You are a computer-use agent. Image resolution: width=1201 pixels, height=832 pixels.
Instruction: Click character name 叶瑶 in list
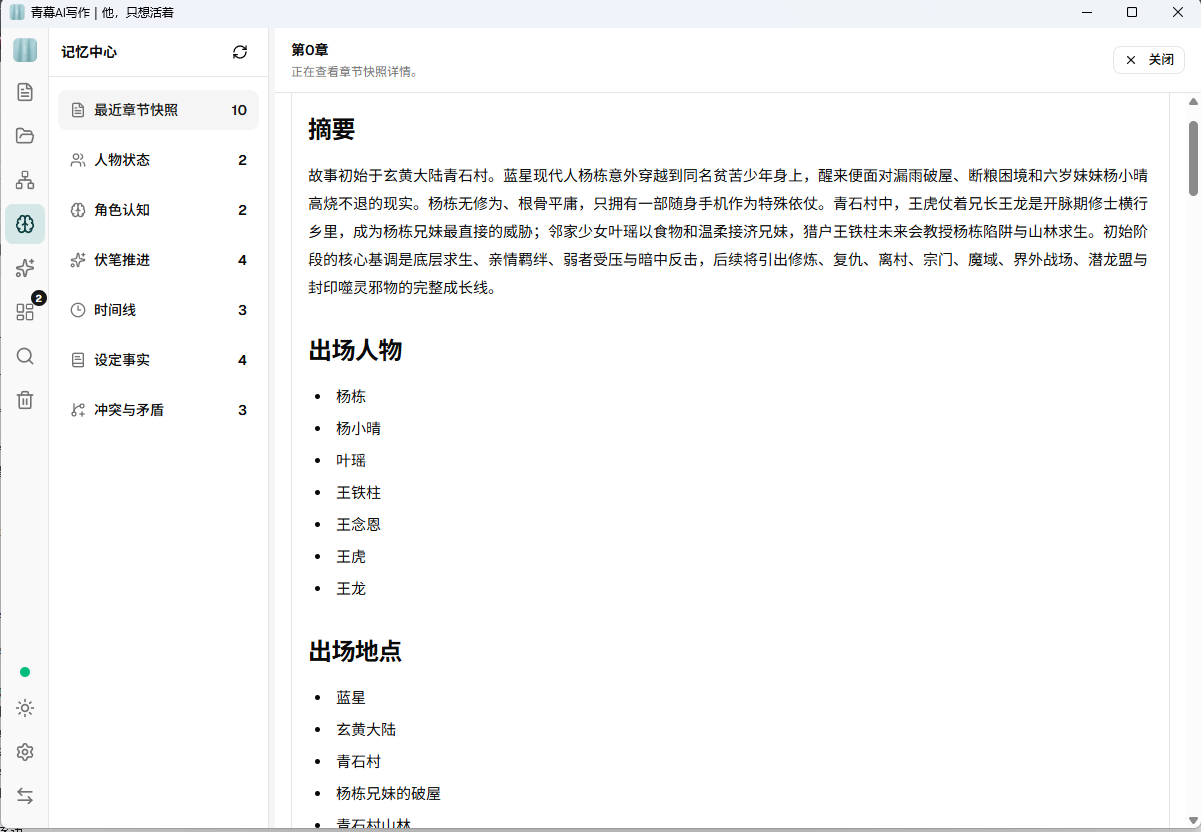351,461
